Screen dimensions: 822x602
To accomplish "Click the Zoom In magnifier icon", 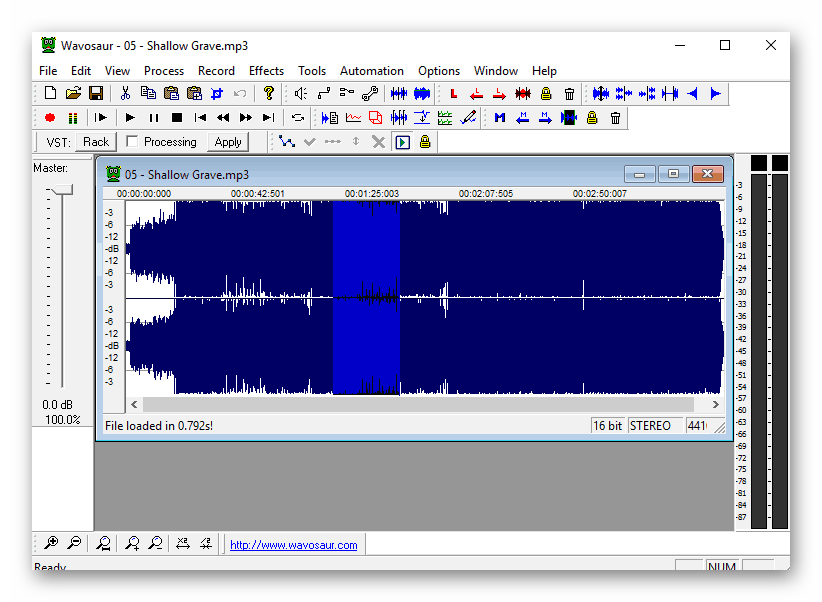I will (51, 544).
